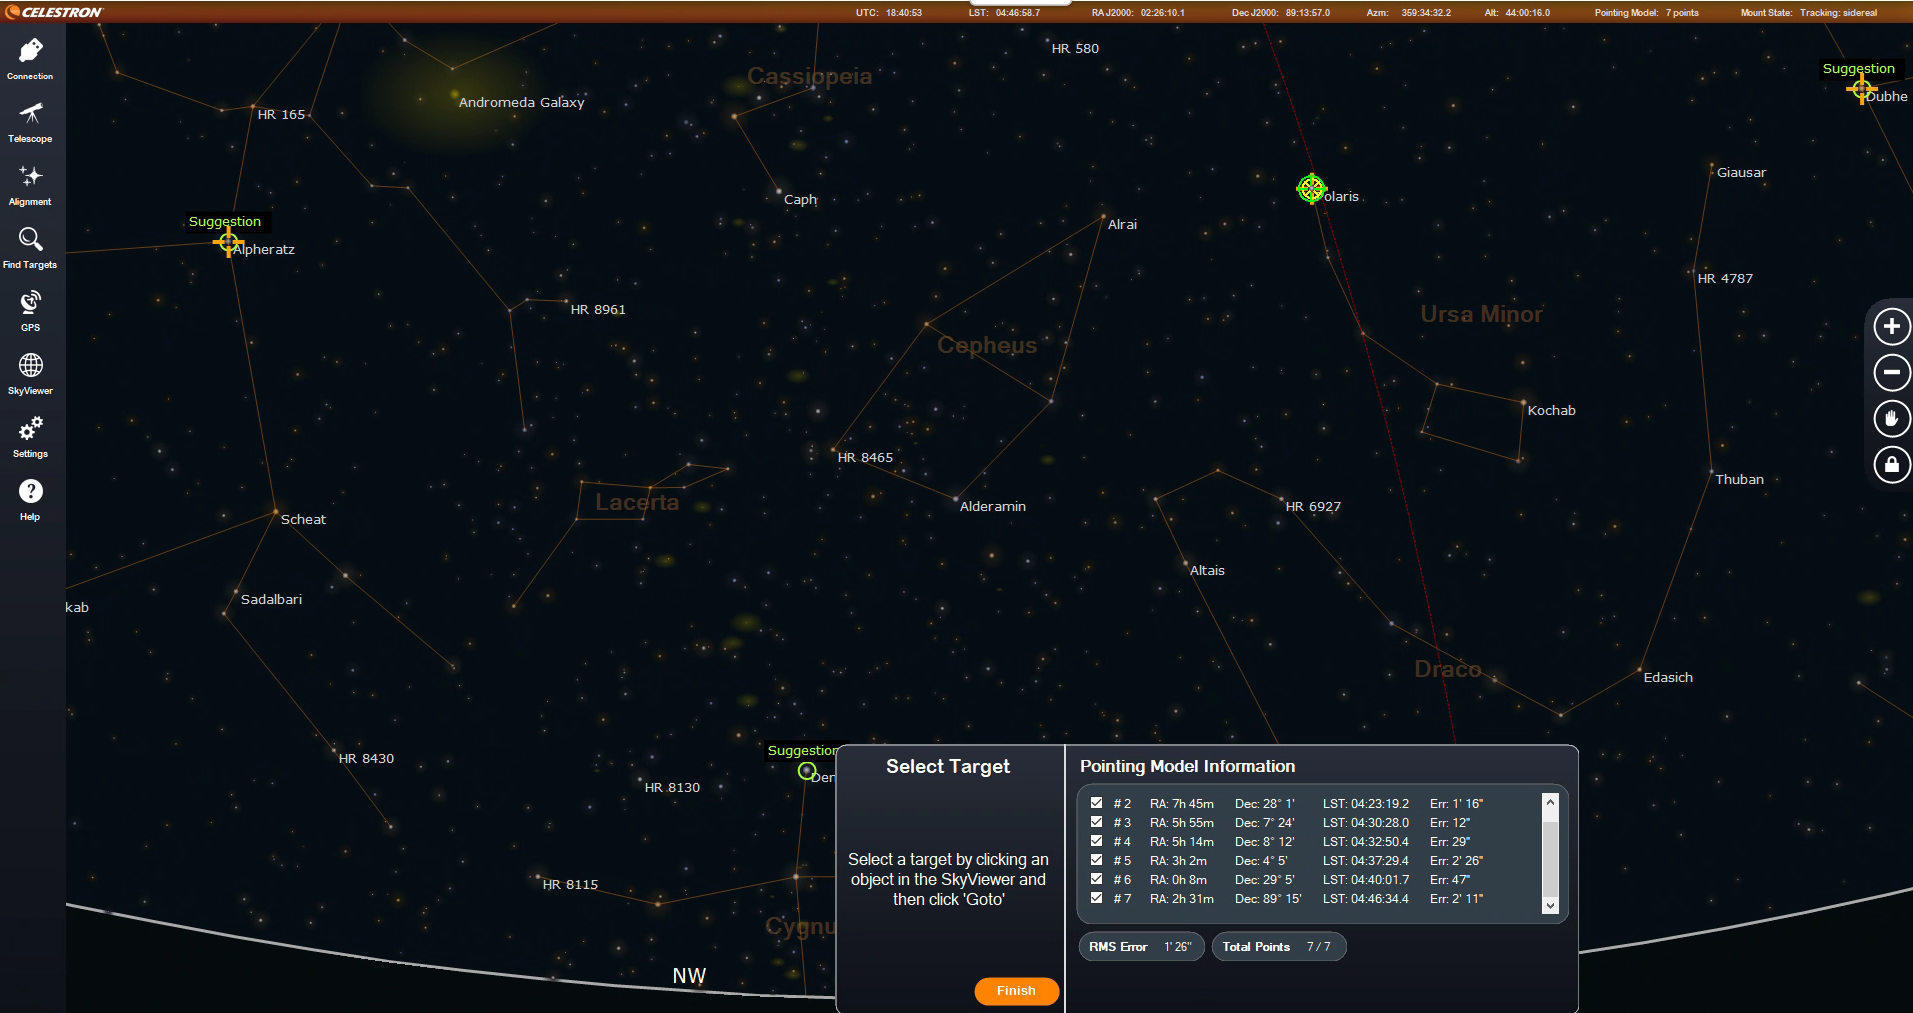
Task: Click the Polaris target crosshair
Action: [1311, 188]
